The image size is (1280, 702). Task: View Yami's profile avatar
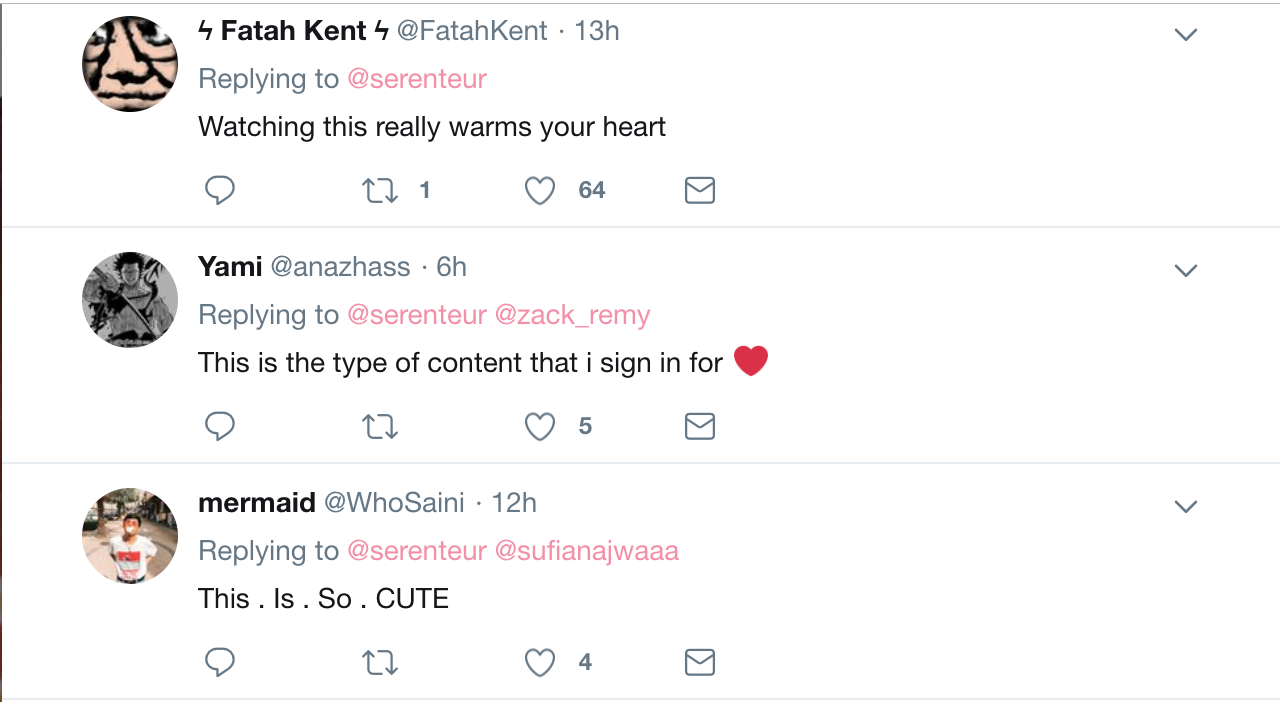[x=130, y=300]
